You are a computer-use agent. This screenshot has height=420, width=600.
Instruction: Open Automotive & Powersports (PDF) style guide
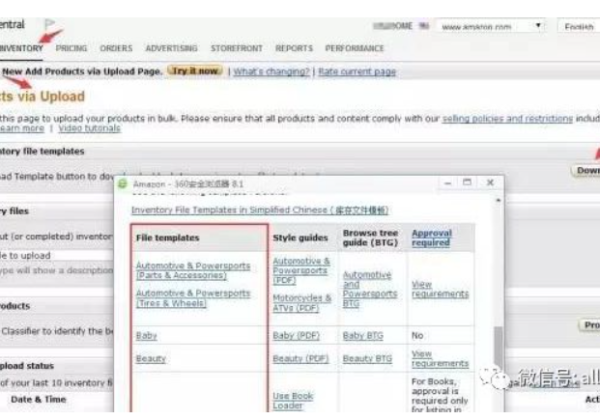301,270
